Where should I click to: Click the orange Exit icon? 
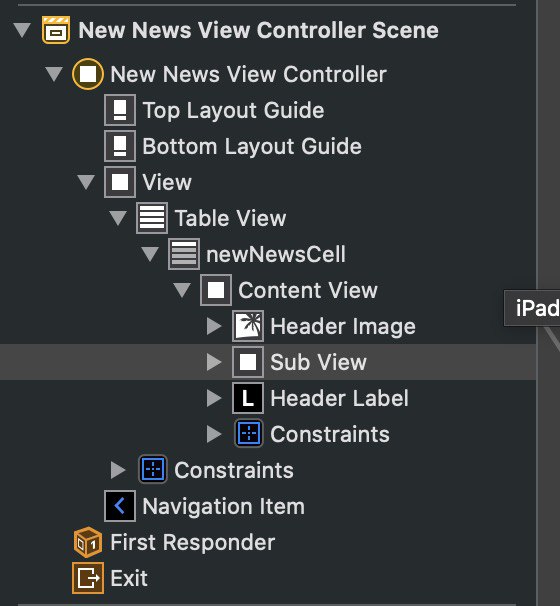pyautogui.click(x=88, y=578)
